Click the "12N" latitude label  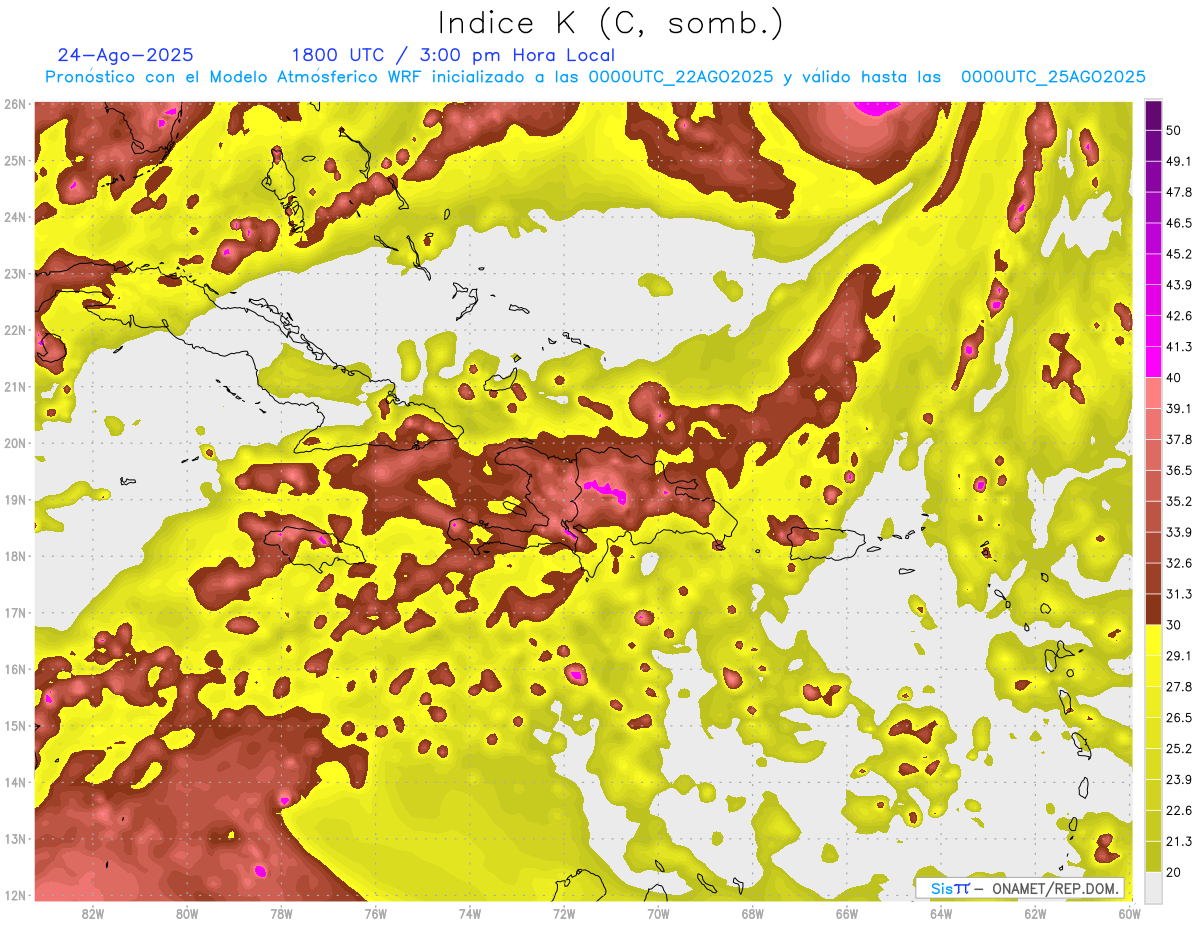tap(15, 895)
